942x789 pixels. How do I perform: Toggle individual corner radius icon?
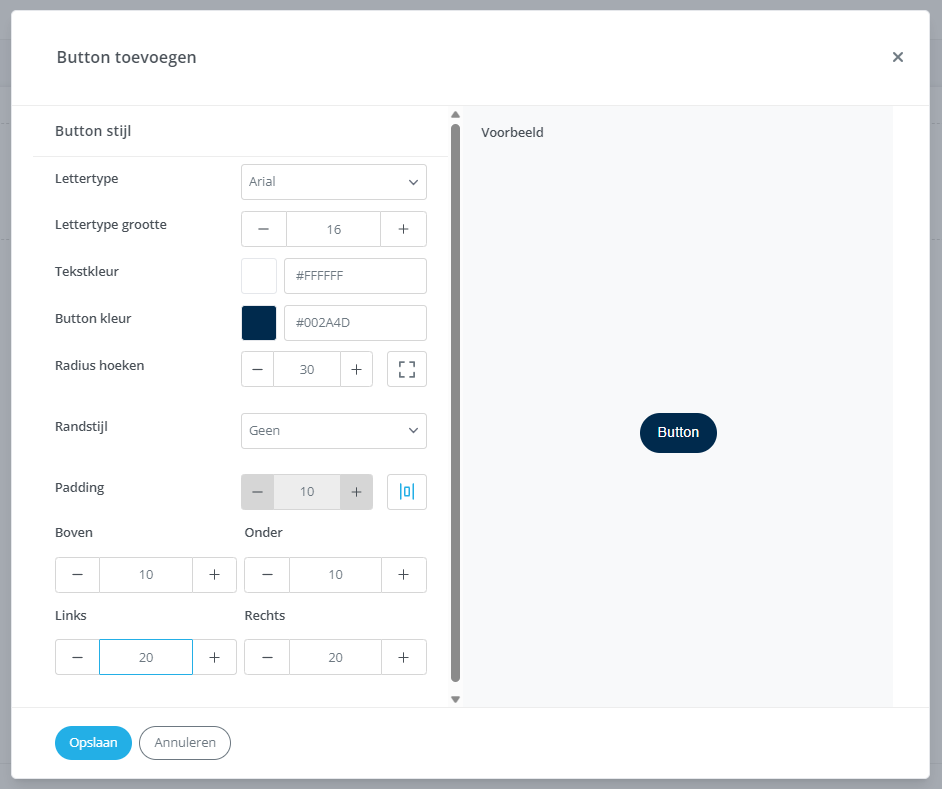[x=406, y=369]
